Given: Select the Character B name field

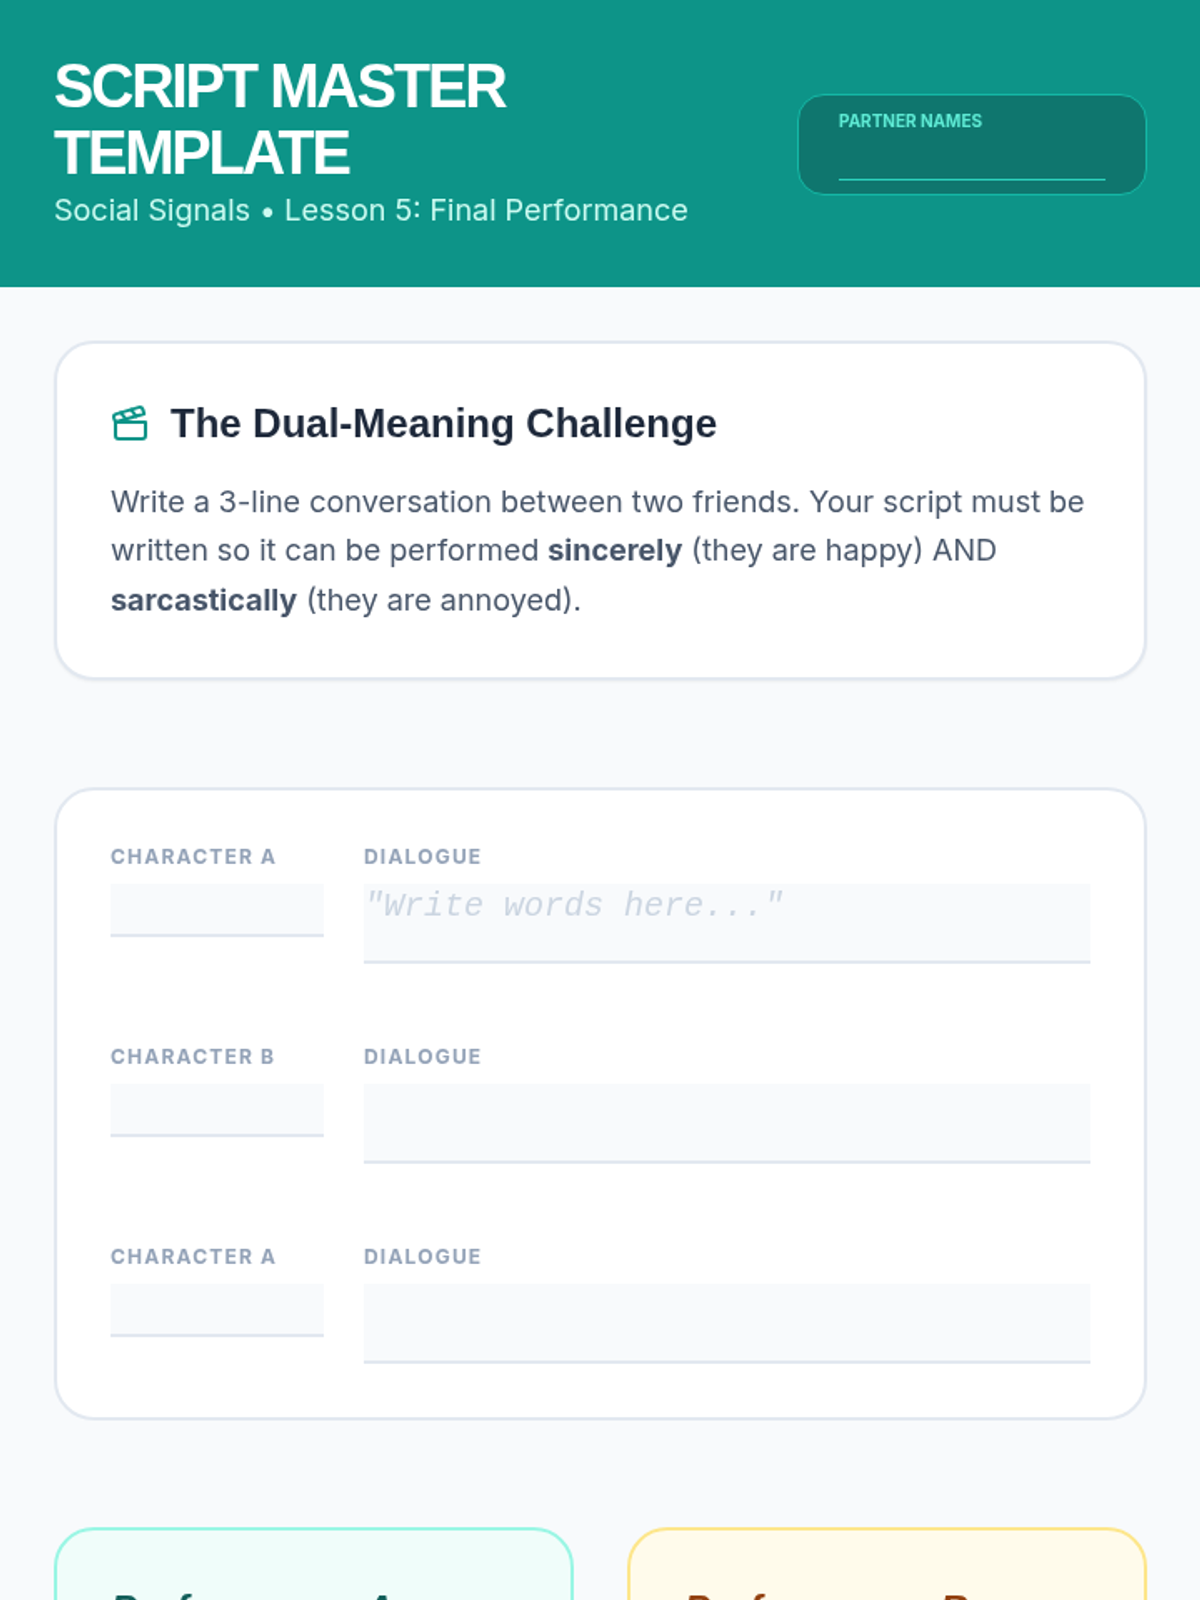Looking at the screenshot, I should (217, 1109).
